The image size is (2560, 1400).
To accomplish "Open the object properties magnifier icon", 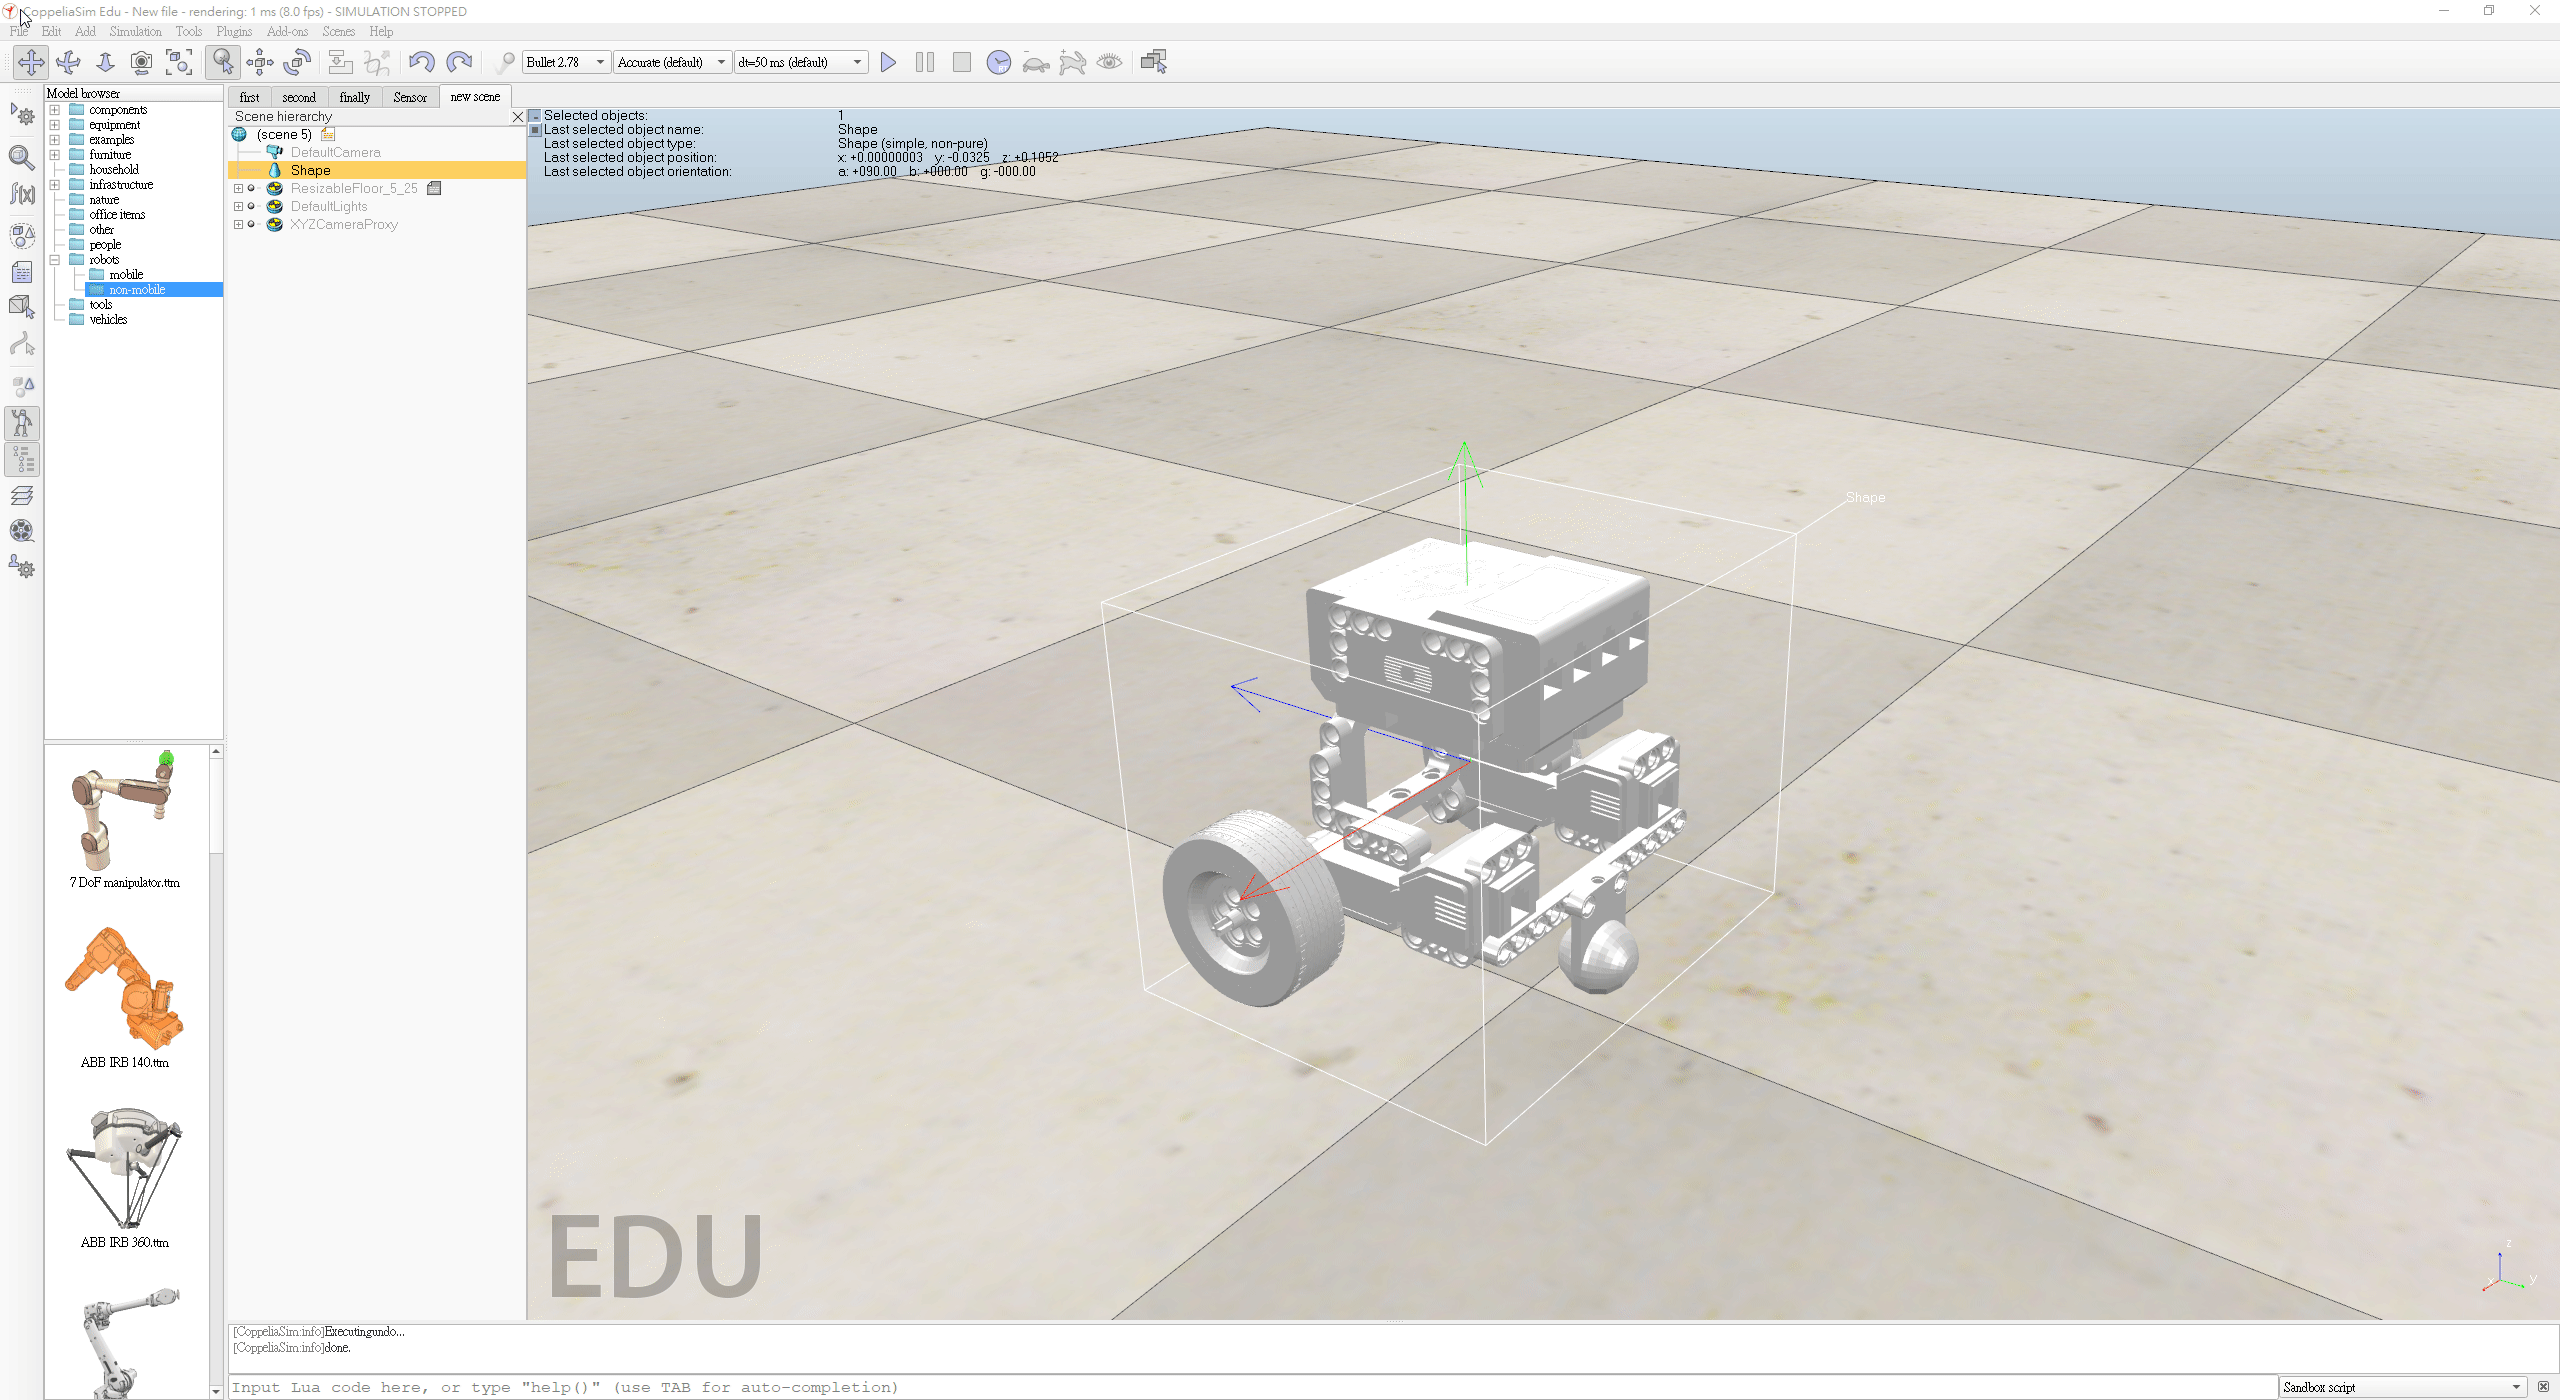I will (22, 157).
